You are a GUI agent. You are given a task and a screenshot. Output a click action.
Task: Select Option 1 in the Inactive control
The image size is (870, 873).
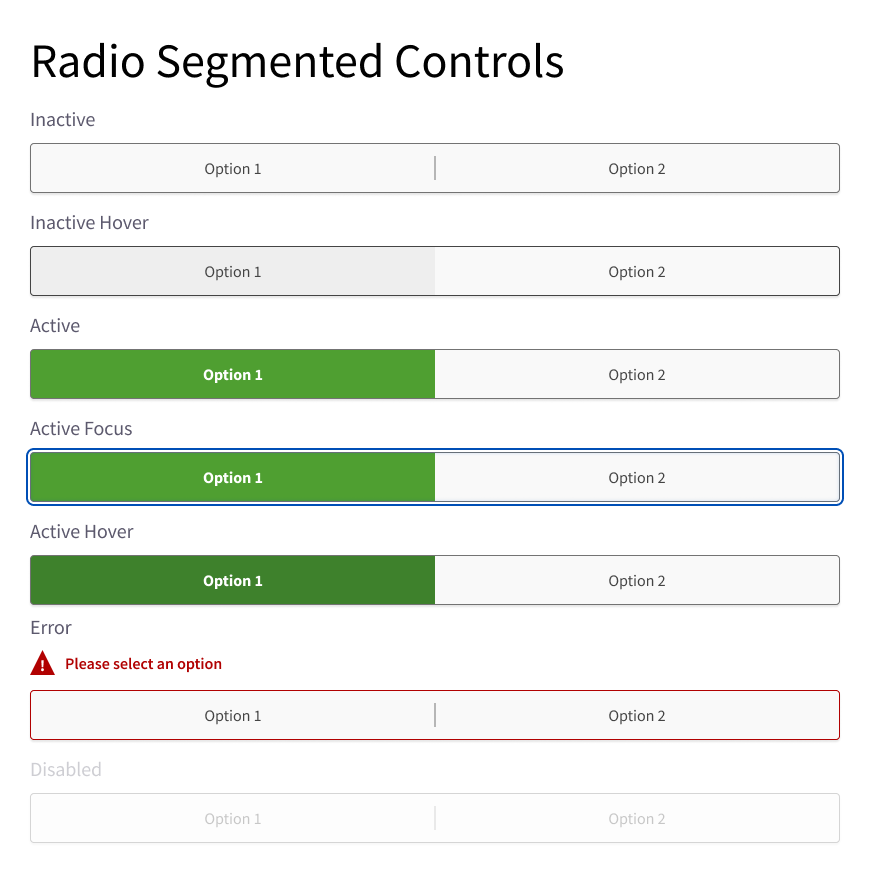(233, 168)
